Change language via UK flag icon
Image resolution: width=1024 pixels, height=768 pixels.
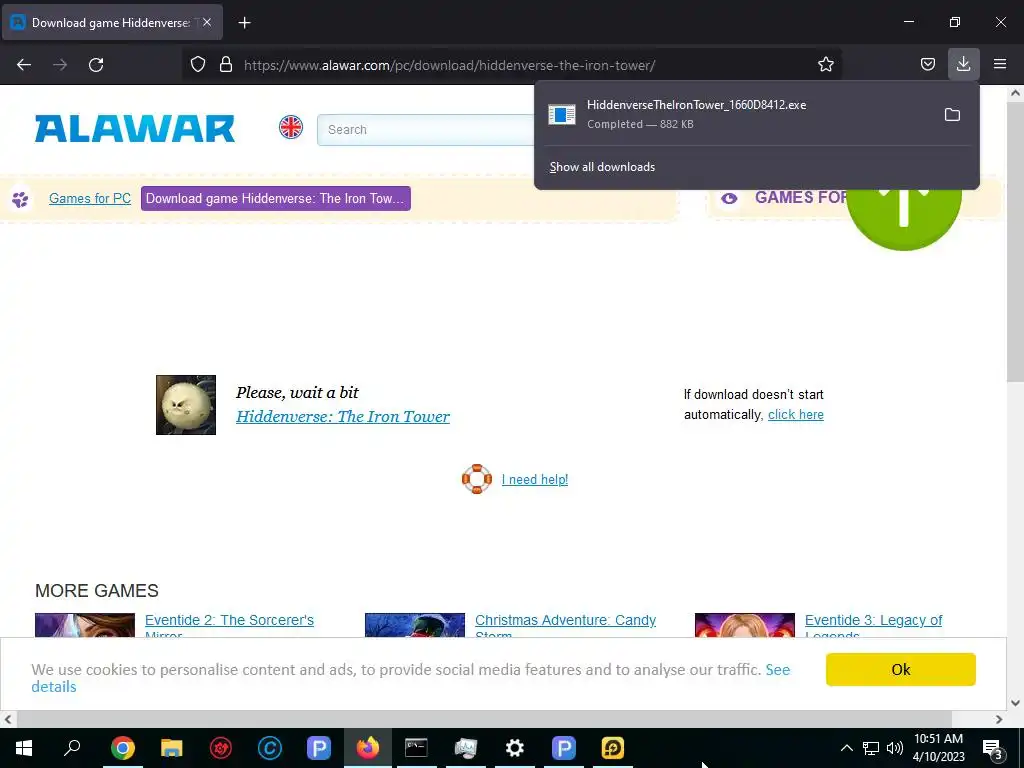coord(291,127)
